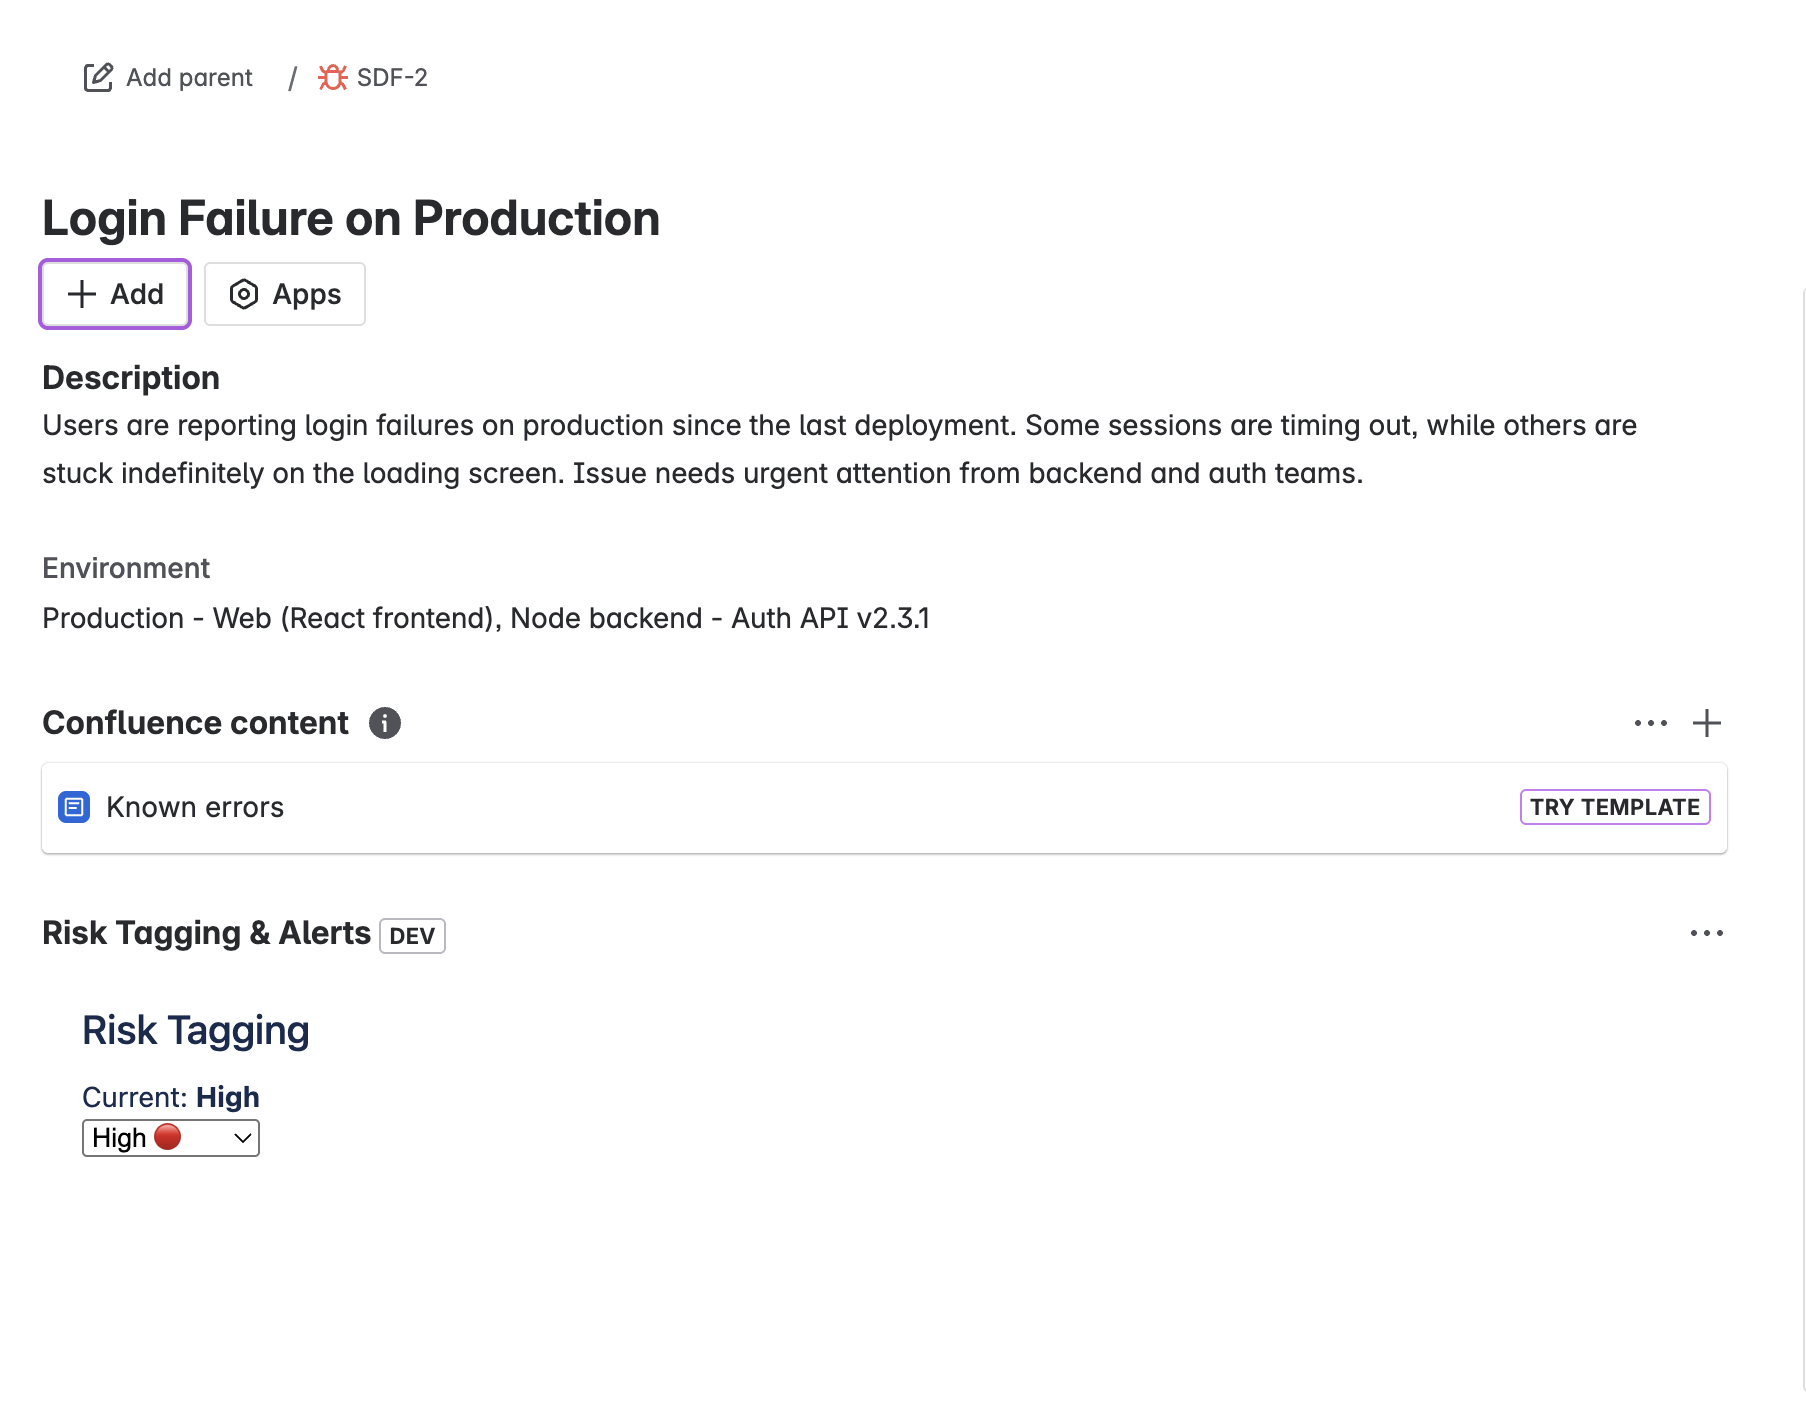Open Confluence content more actions ellipsis
Viewport: 1806px width, 1404px height.
pyautogui.click(x=1650, y=723)
